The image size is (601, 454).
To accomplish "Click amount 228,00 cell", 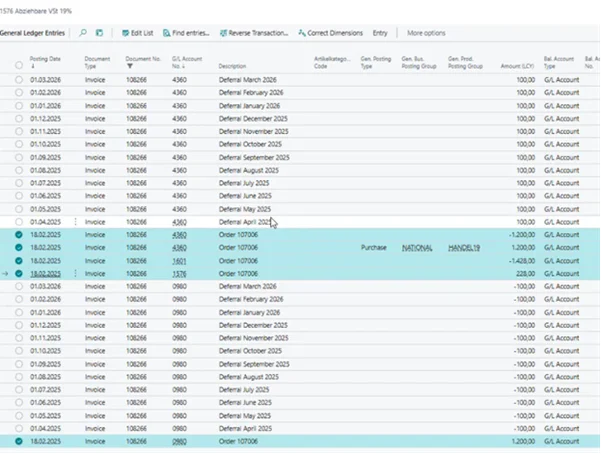I will point(525,274).
